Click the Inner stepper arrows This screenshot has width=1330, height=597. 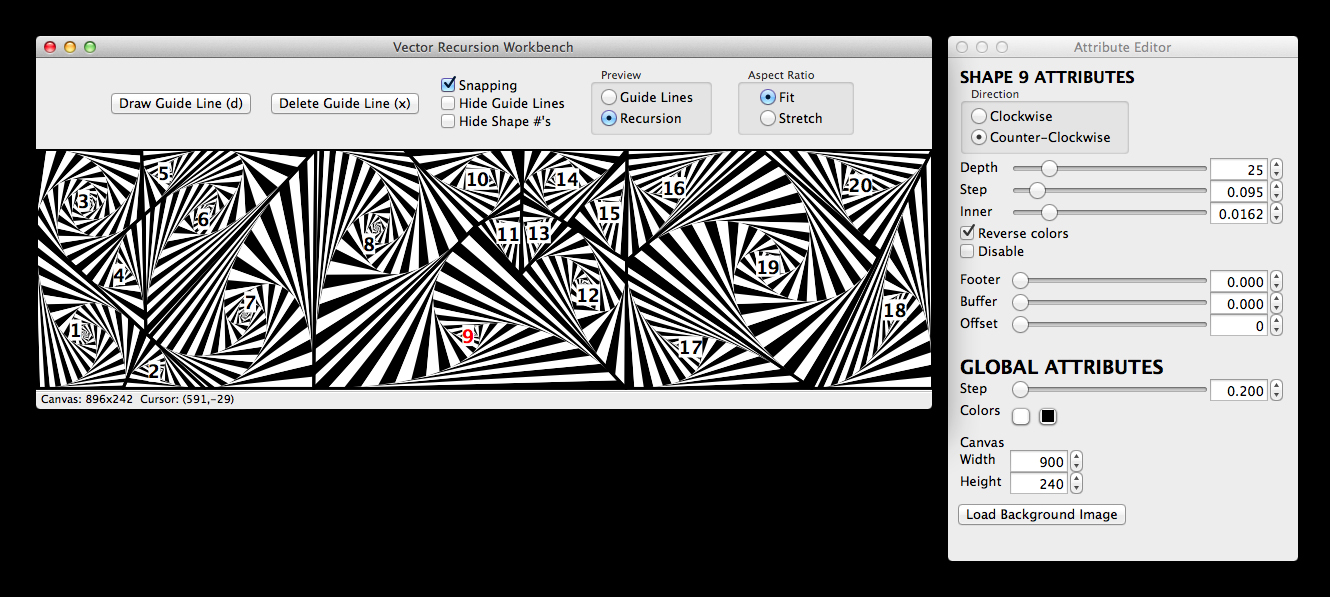click(x=1276, y=213)
